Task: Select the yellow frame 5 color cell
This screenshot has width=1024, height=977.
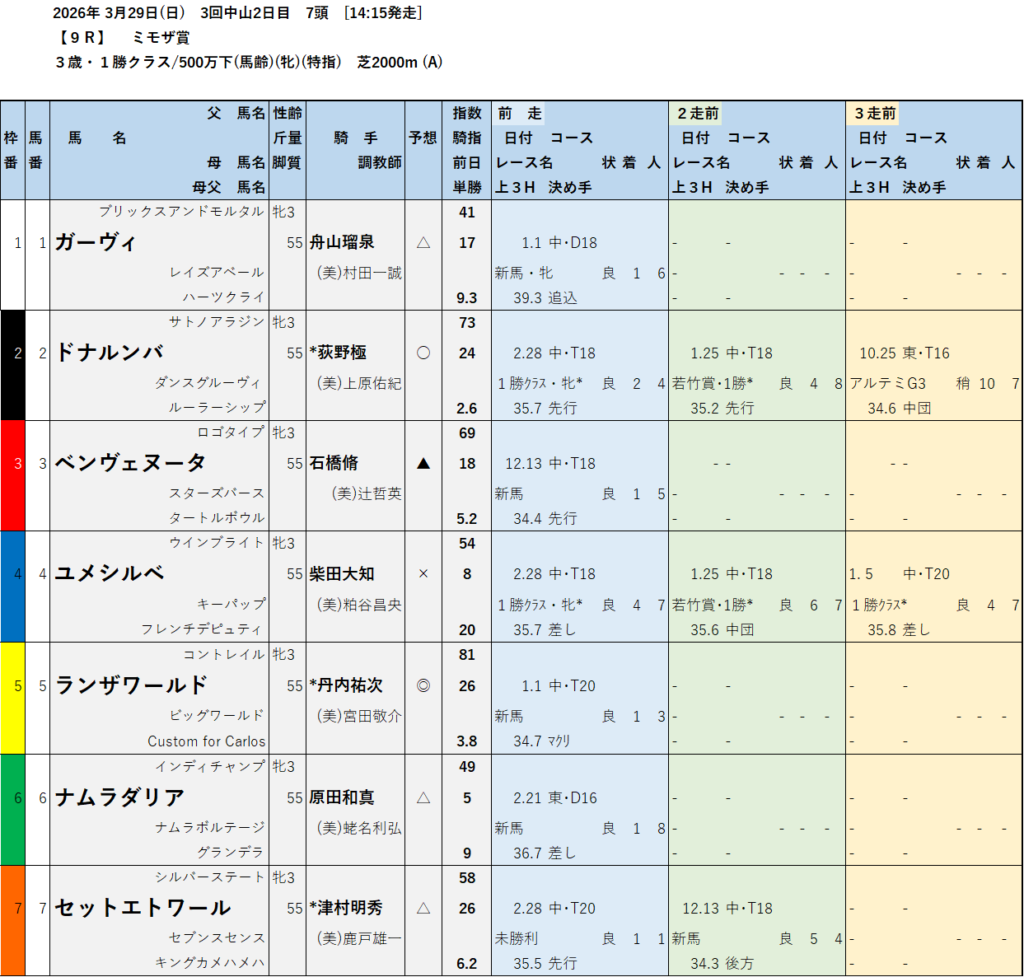Action: point(11,697)
